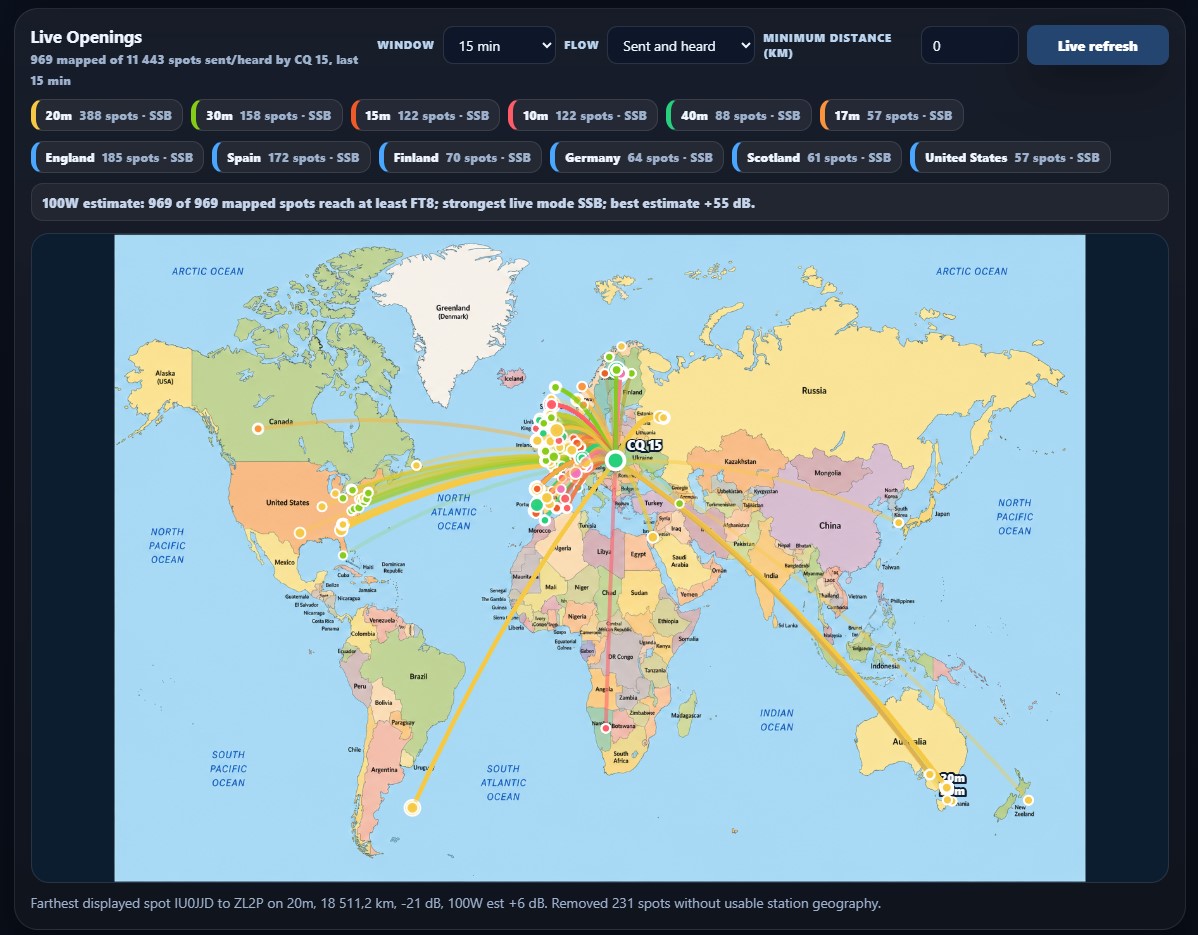Select the 20m 388 spots chip

107,115
